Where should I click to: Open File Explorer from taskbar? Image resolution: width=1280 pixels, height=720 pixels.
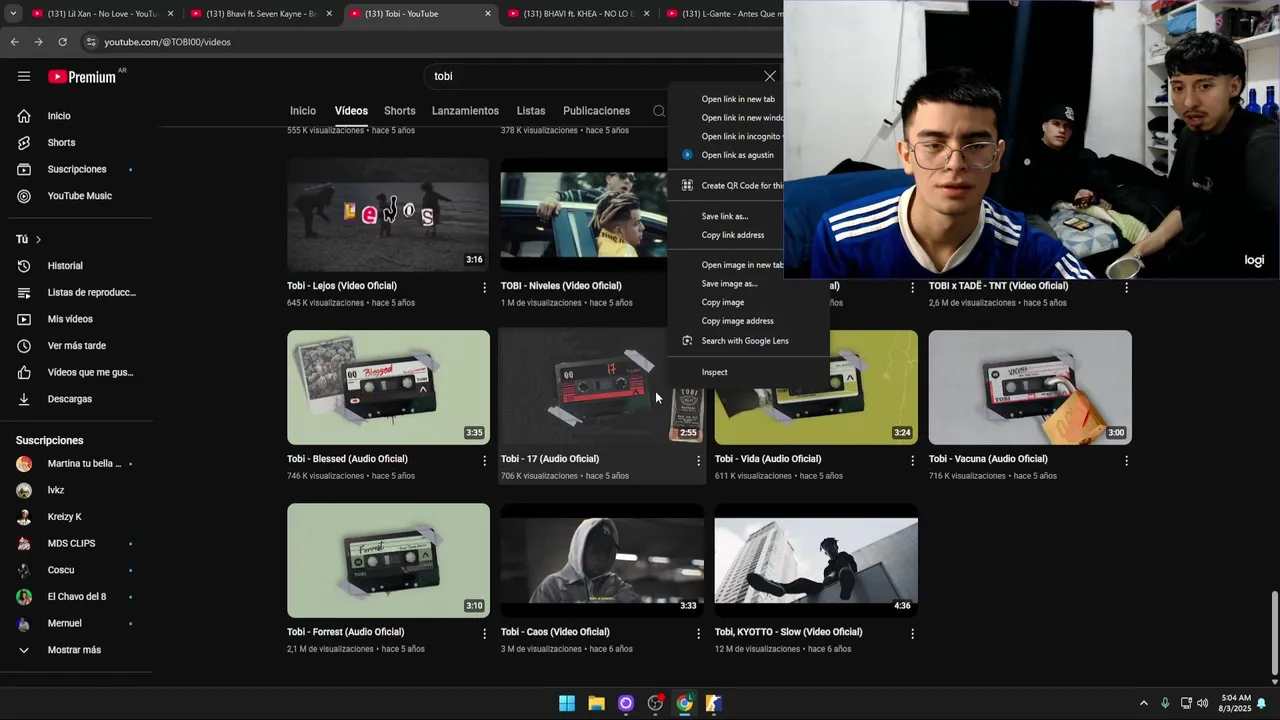coord(596,703)
